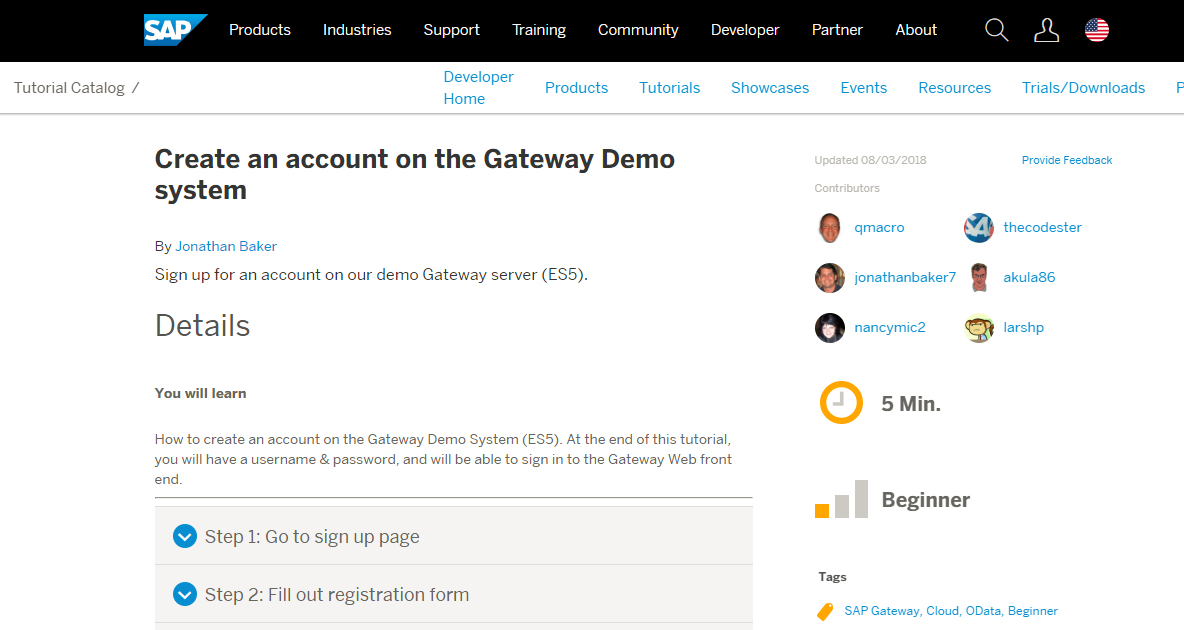
Task: Expand Step 2: Fill out registration form
Action: tap(453, 594)
